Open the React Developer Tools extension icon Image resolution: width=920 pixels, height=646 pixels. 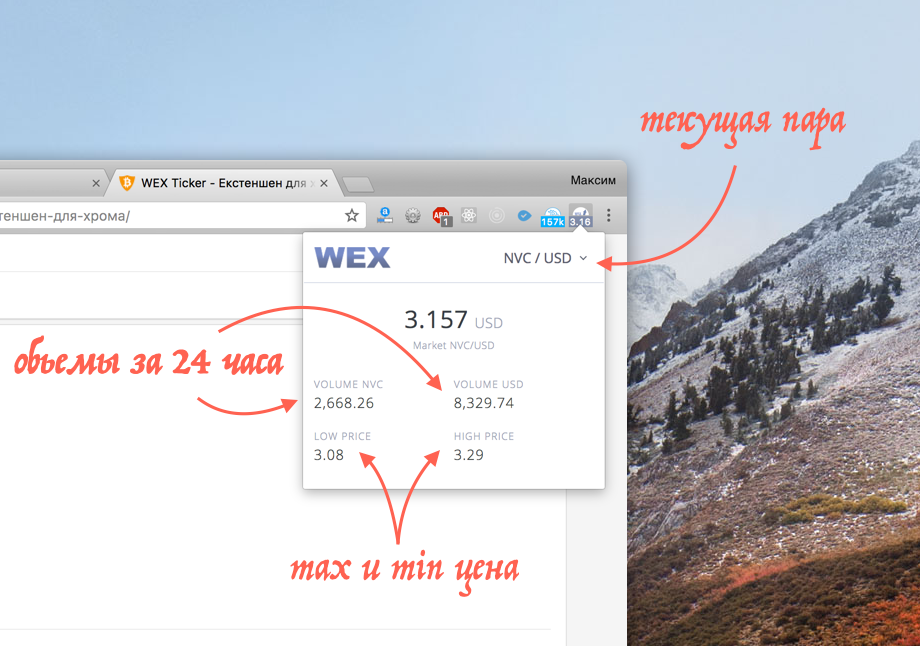(x=468, y=215)
